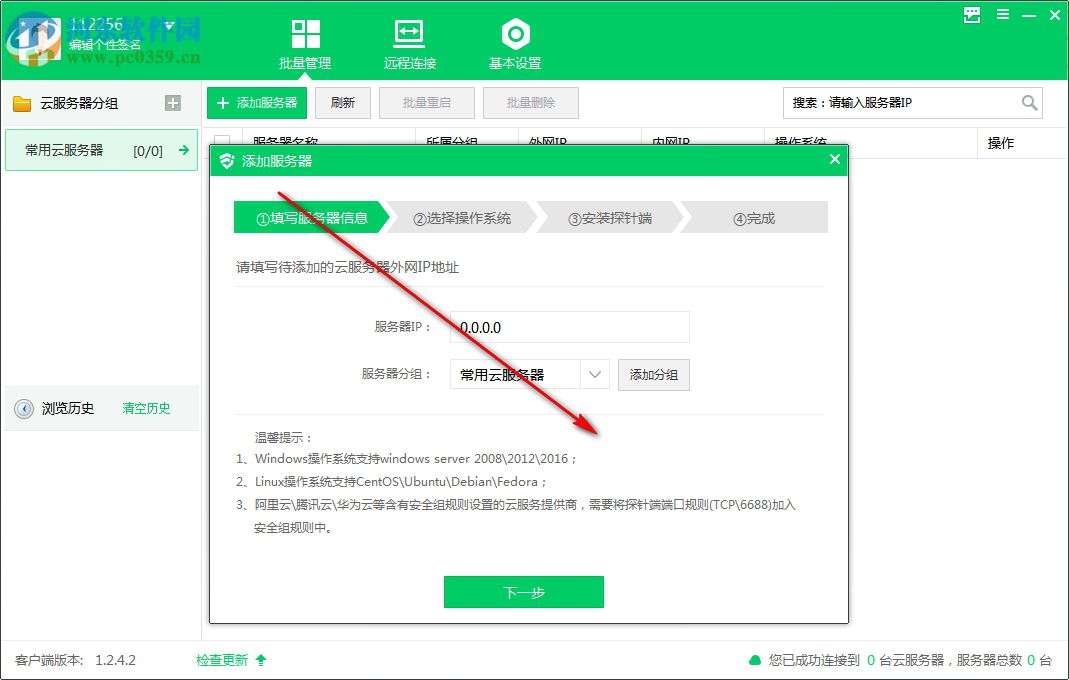The height and width of the screenshot is (680, 1069).
Task: Click the 下一步 button to proceed
Action: [x=524, y=591]
